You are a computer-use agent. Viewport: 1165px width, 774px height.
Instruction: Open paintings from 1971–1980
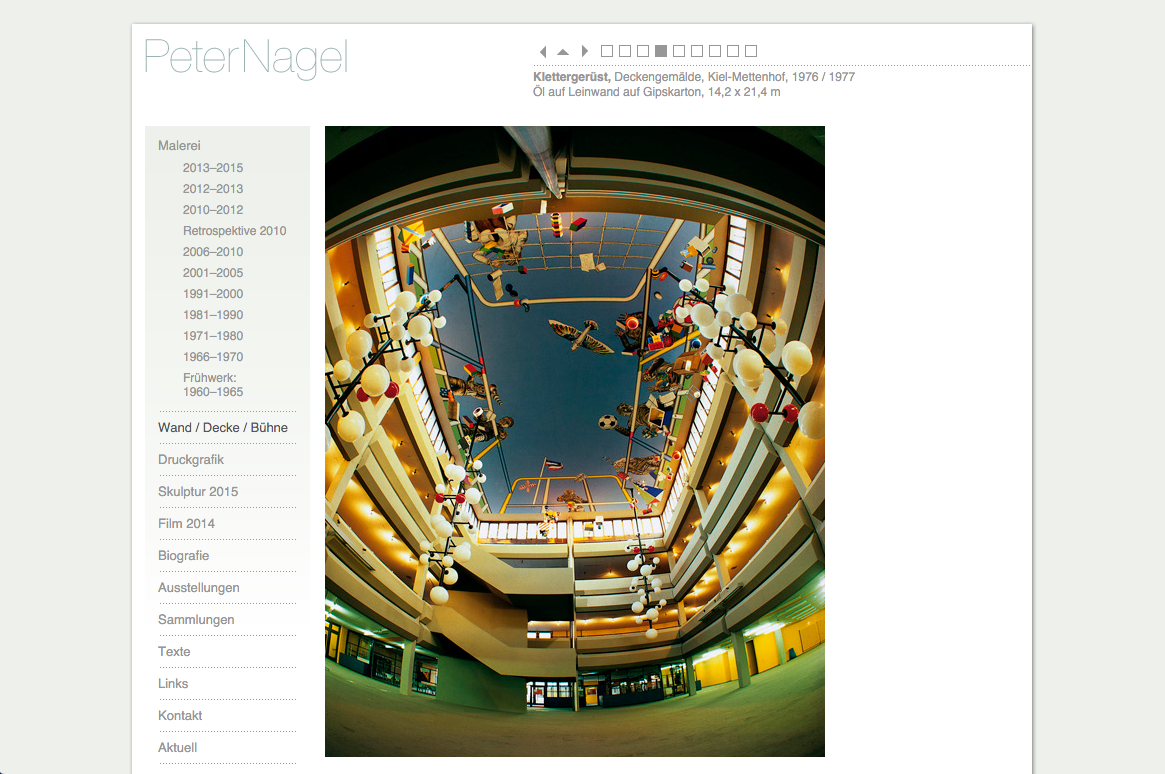[213, 336]
